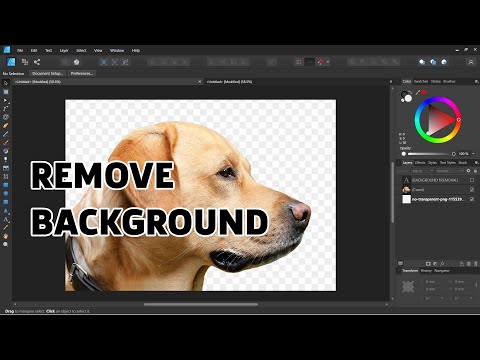Select the Artboard tool
The width and height of the screenshot is (480, 360).
6,92
